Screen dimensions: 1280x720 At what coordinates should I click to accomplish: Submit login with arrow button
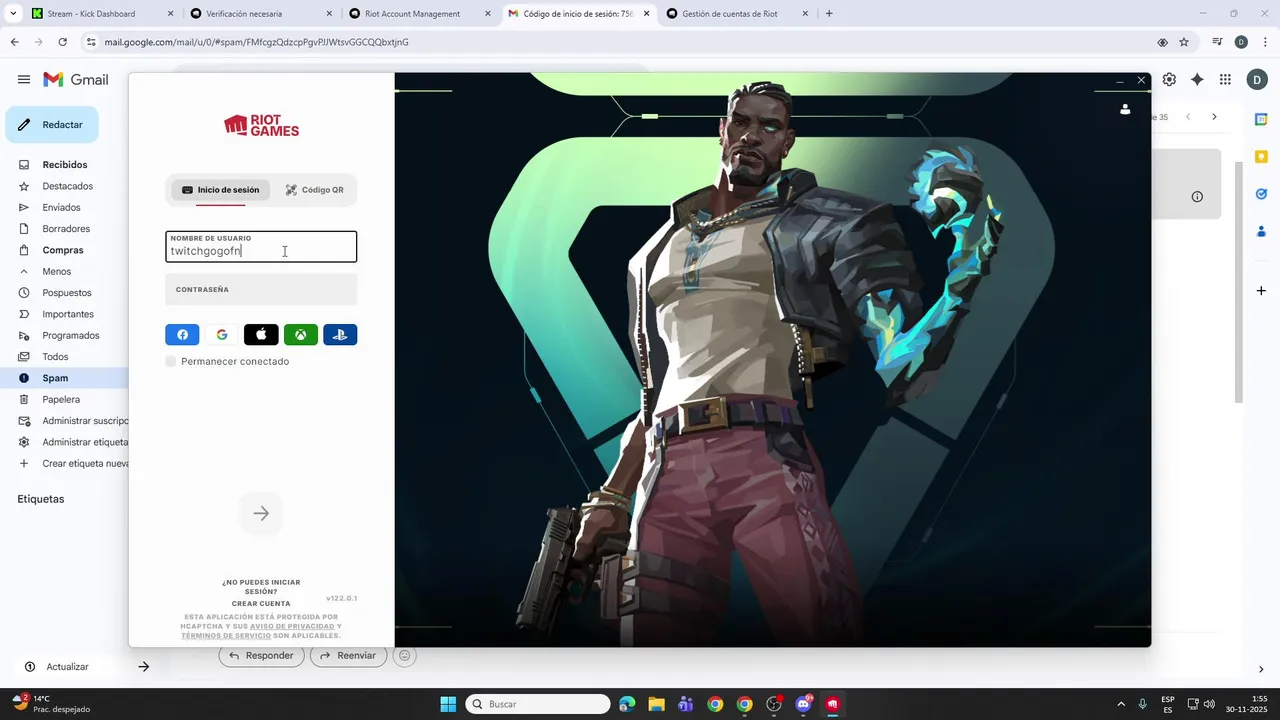(x=261, y=514)
